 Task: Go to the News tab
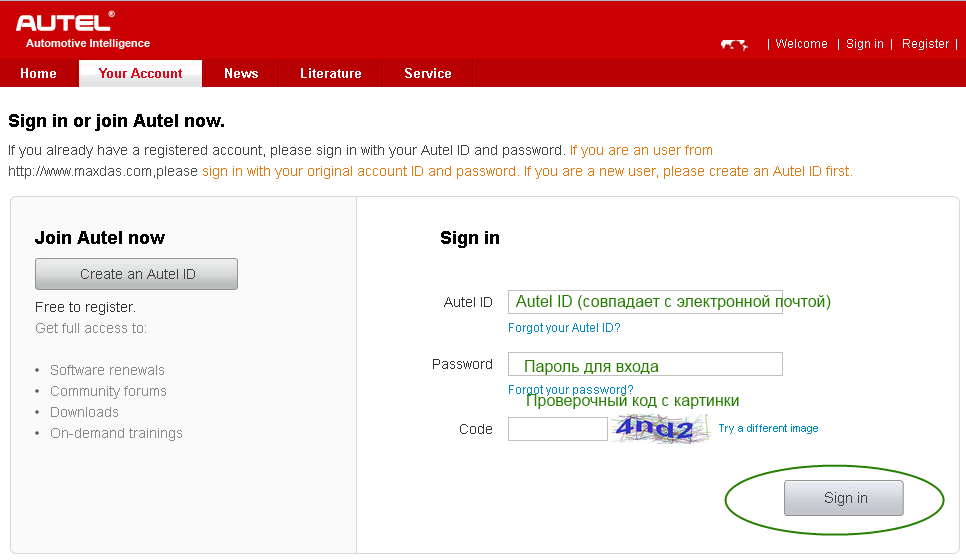(241, 73)
